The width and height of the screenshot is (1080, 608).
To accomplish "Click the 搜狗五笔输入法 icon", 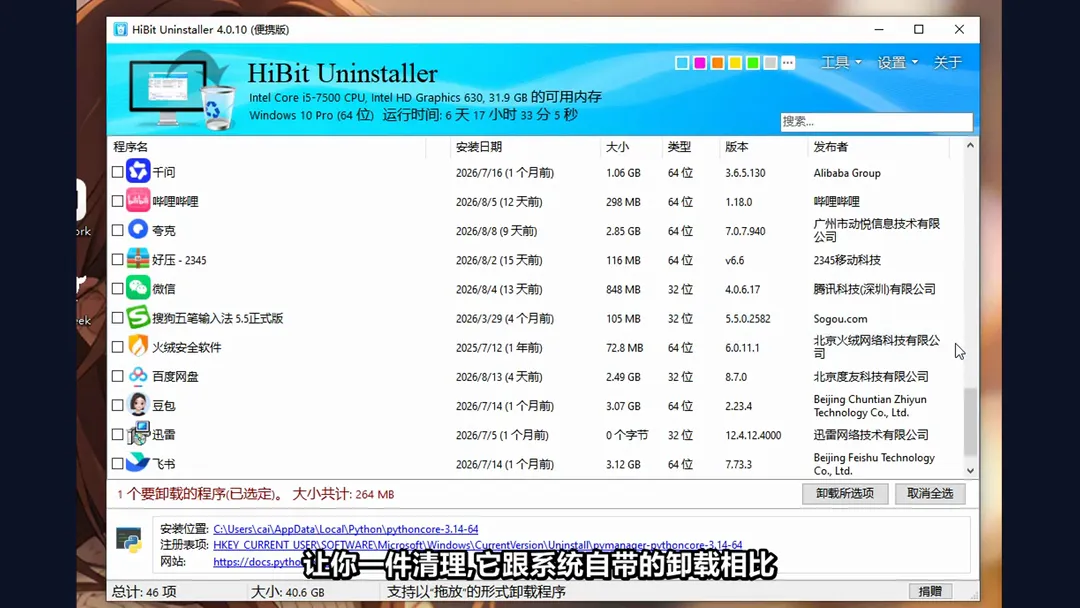I will click(x=138, y=317).
